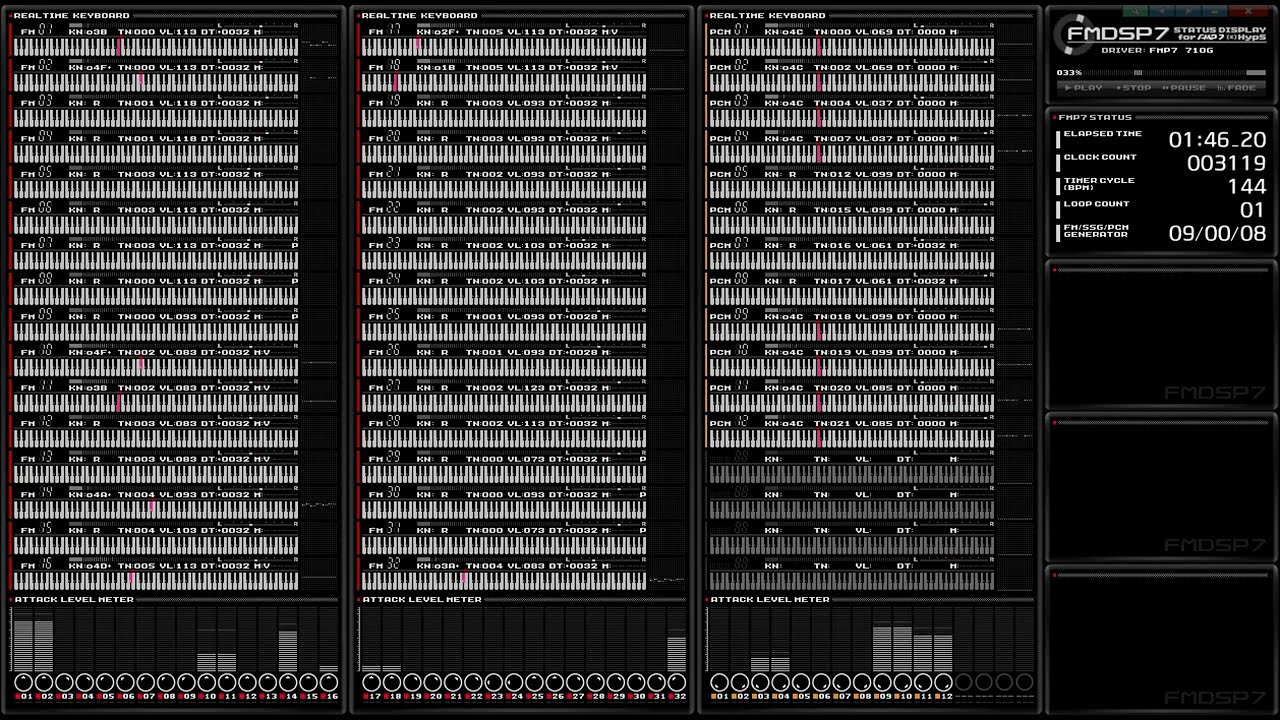Start playback with the PLAY button
This screenshot has width=1280, height=720.
tap(1083, 88)
